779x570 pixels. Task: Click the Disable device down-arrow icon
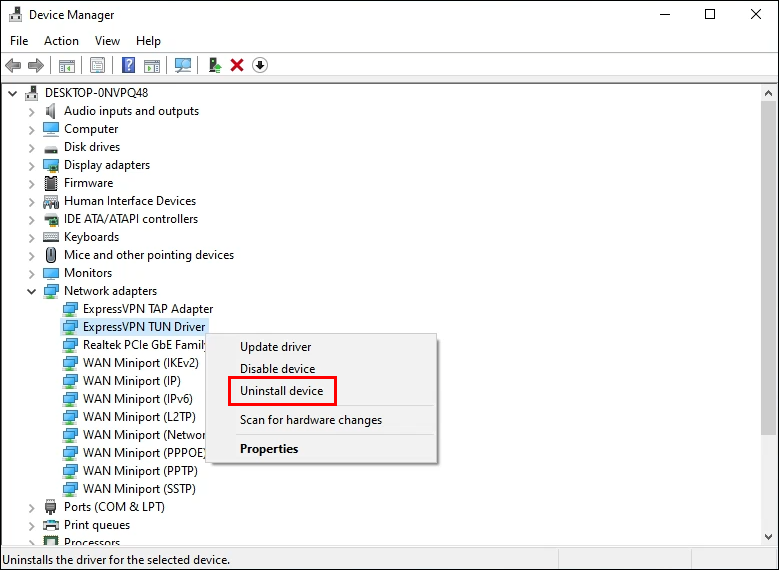[x=260, y=65]
